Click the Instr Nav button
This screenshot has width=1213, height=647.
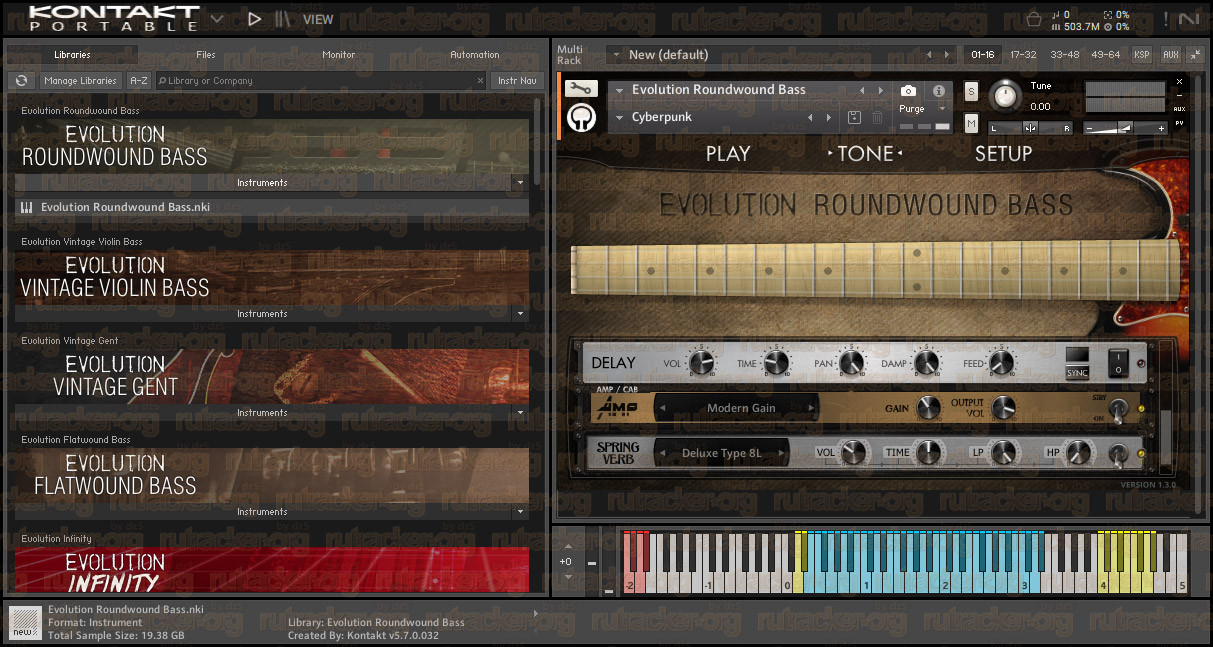[x=517, y=81]
